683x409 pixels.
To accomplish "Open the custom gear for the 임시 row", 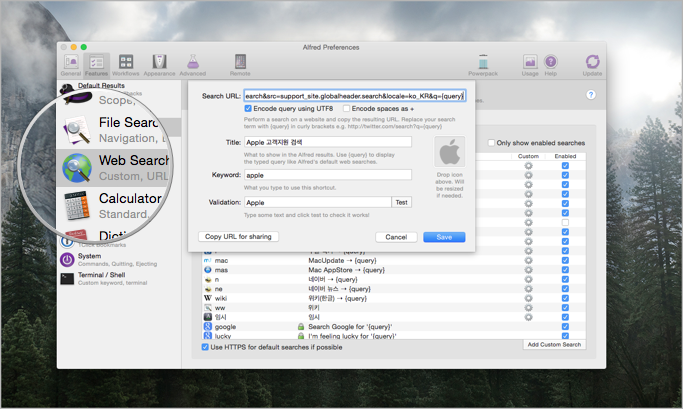I will [528, 317].
